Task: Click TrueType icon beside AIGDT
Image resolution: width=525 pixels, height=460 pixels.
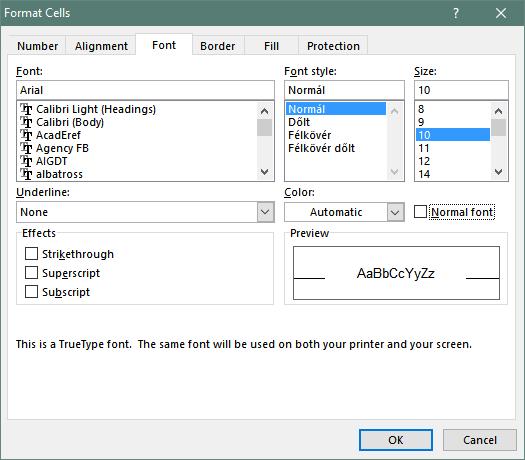Action: point(26,161)
